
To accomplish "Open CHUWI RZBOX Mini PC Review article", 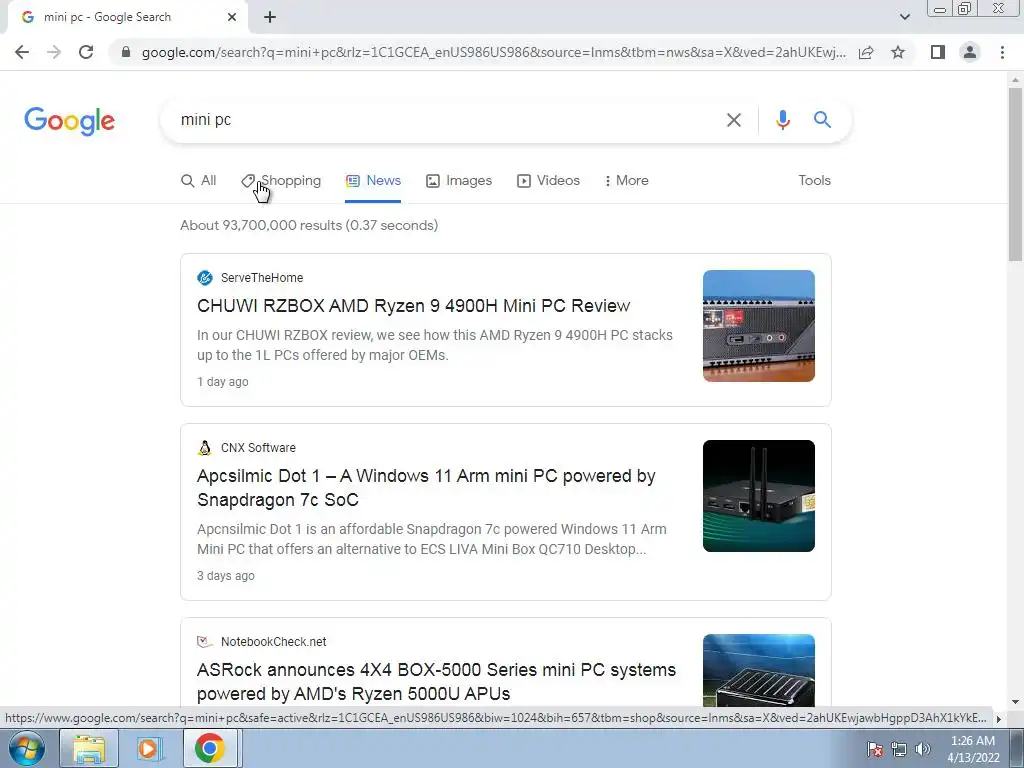I will pos(413,306).
